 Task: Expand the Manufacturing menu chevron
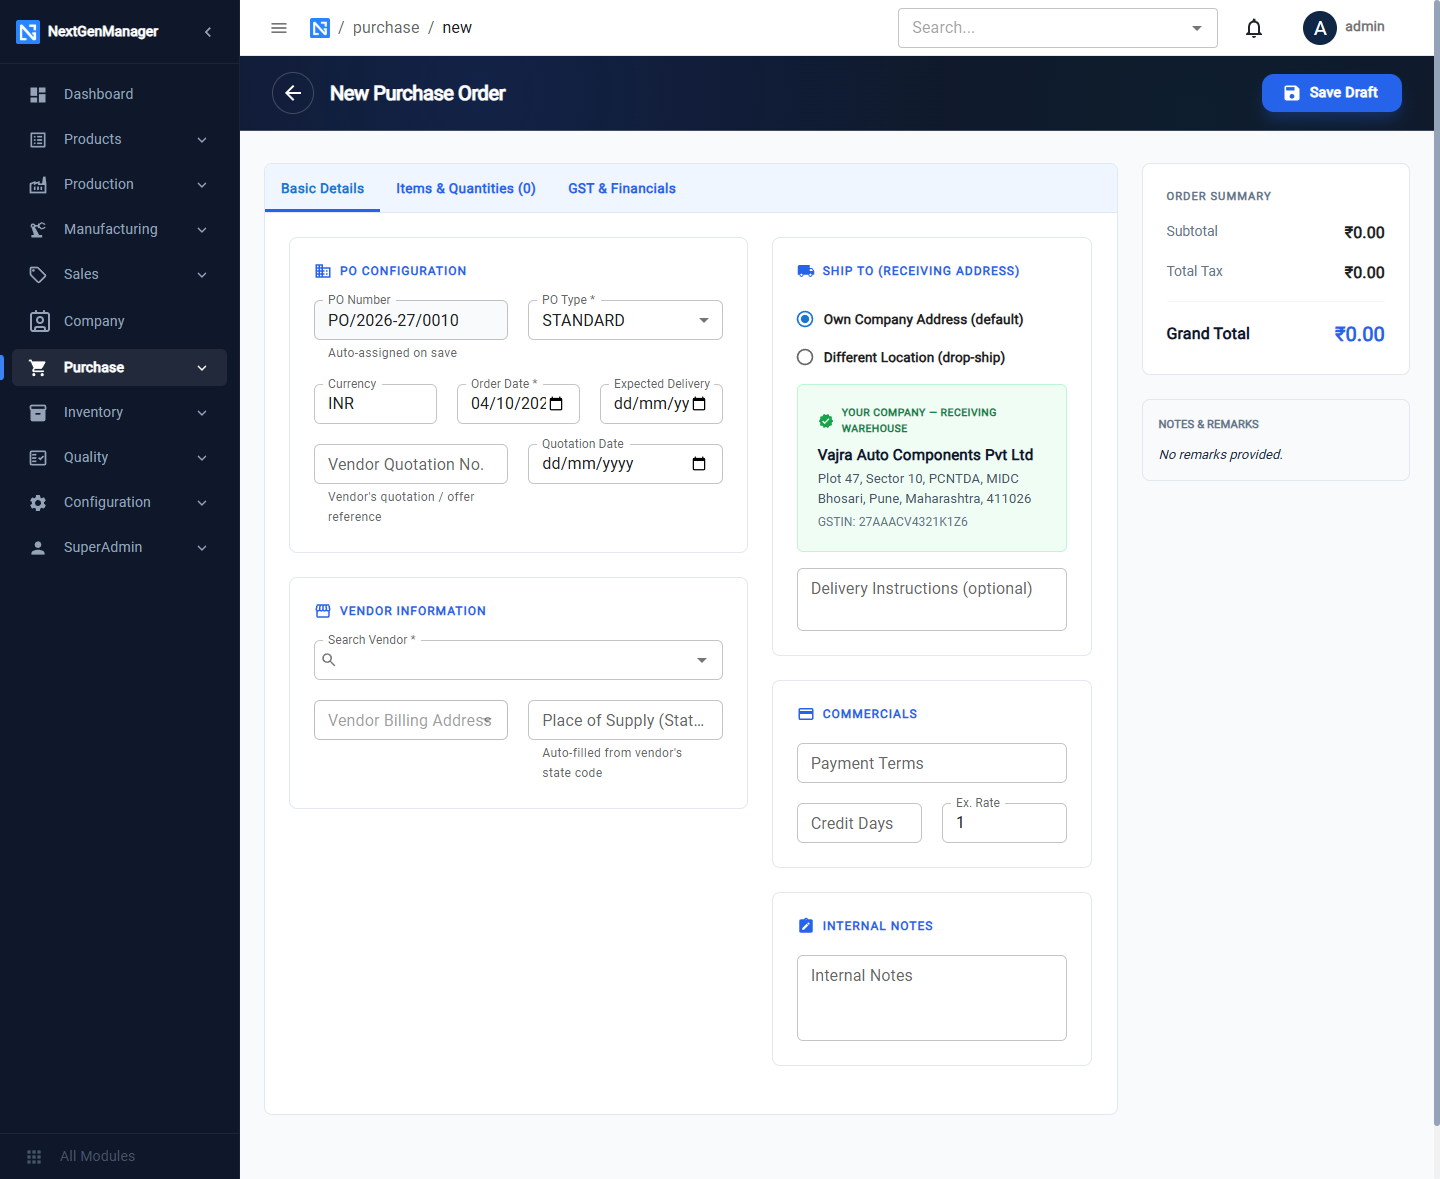[x=202, y=229]
